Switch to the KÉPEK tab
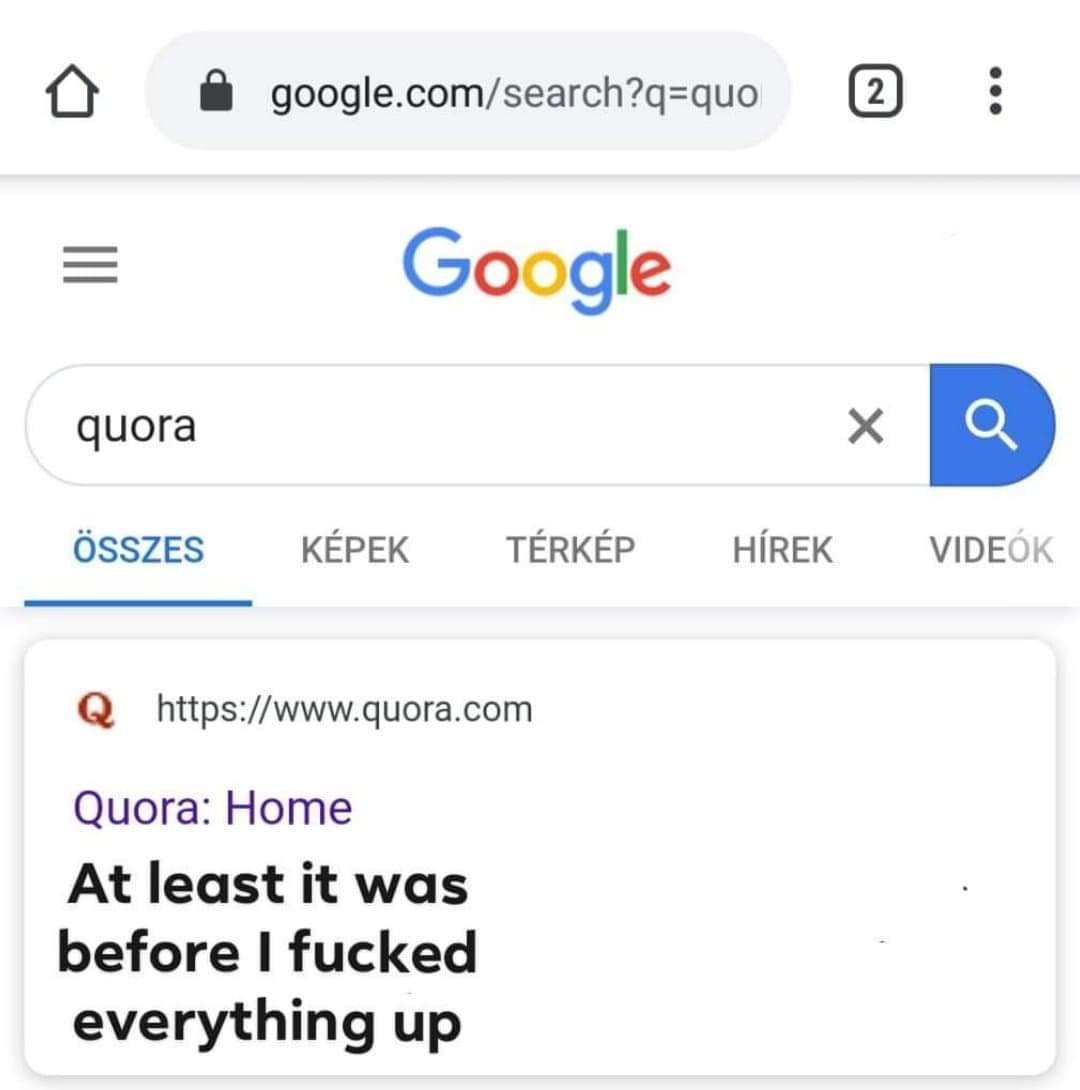 point(355,550)
